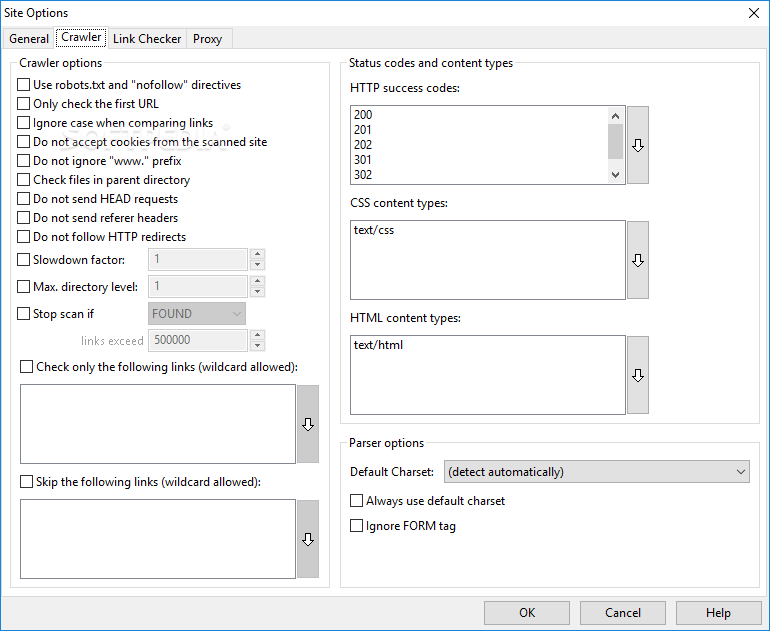Image resolution: width=770 pixels, height=631 pixels.
Task: Confirm settings with OK button
Action: point(527,613)
